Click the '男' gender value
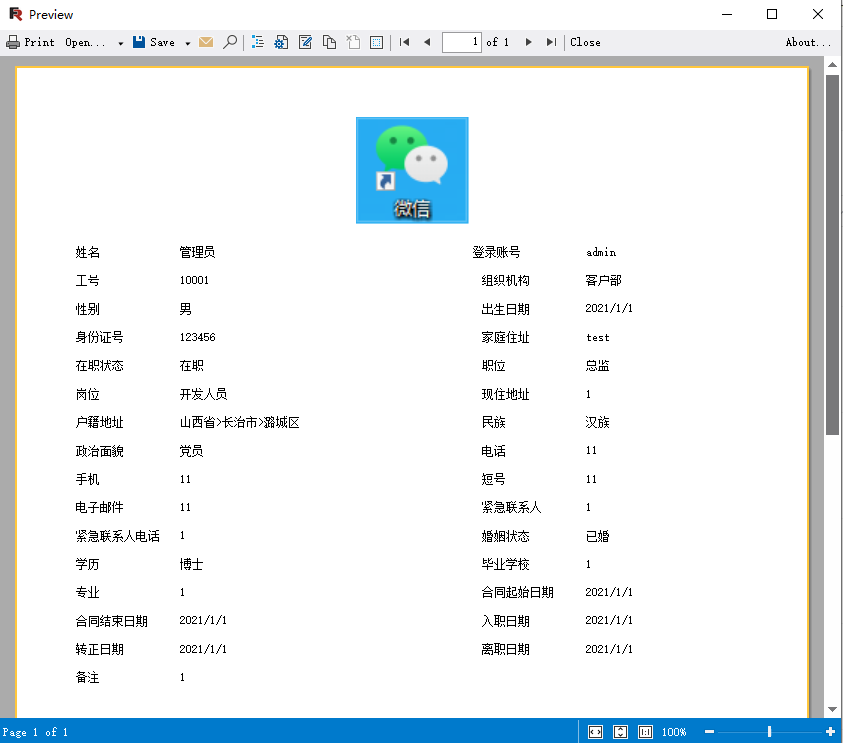843x743 pixels. tap(185, 309)
